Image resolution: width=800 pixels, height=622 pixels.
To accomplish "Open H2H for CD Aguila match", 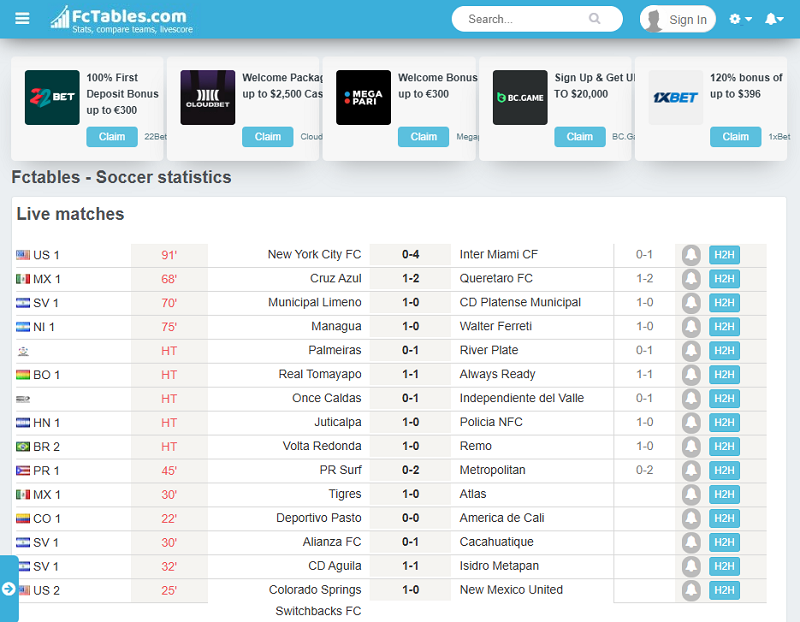I will tap(724, 567).
